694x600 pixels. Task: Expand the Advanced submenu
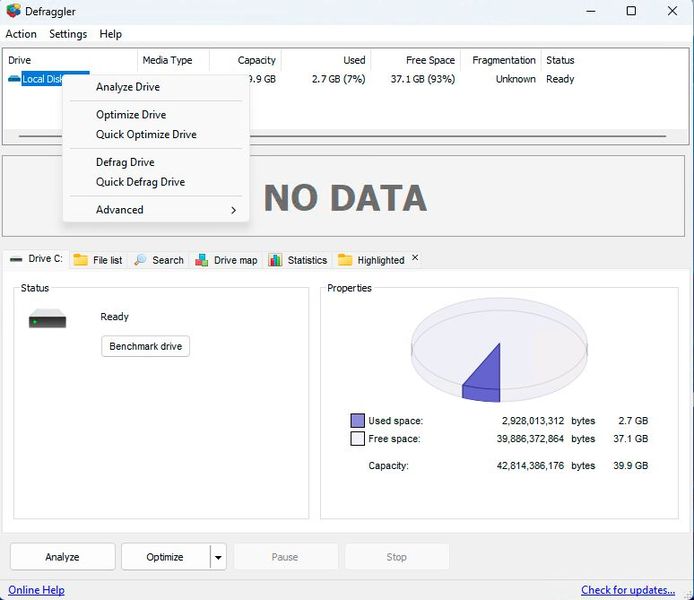pos(156,210)
